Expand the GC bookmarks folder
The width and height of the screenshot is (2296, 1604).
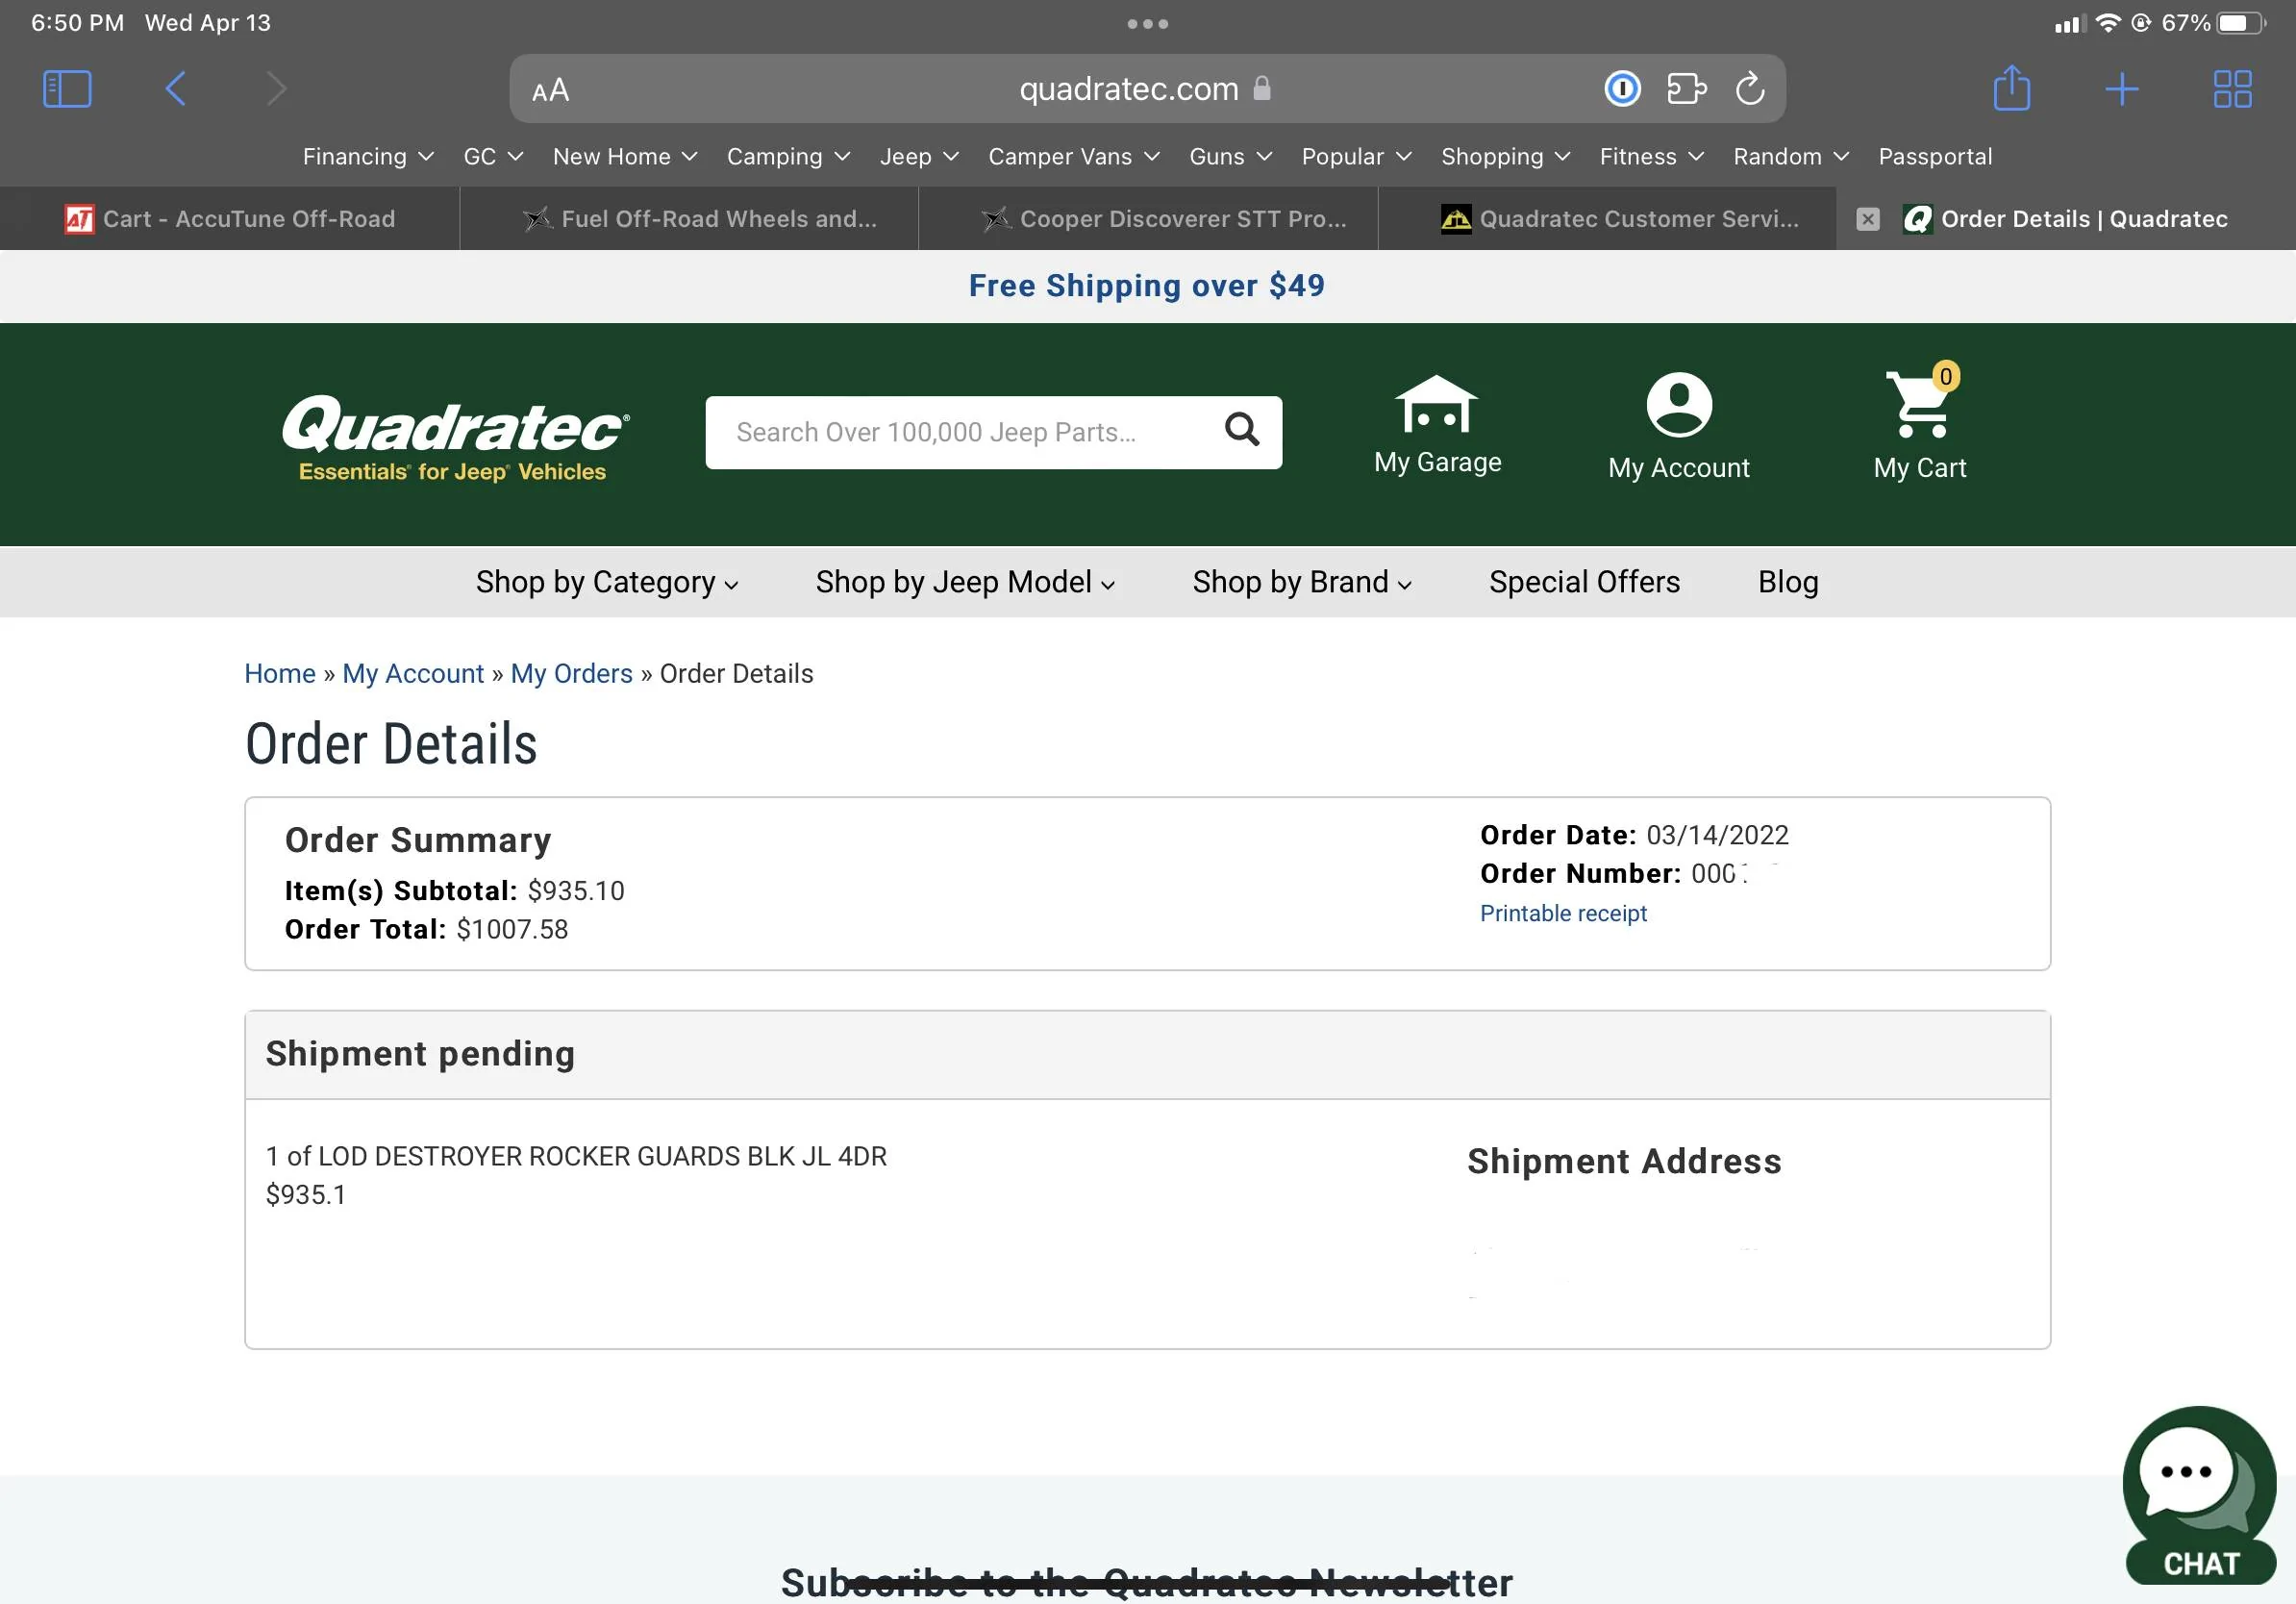tap(493, 157)
